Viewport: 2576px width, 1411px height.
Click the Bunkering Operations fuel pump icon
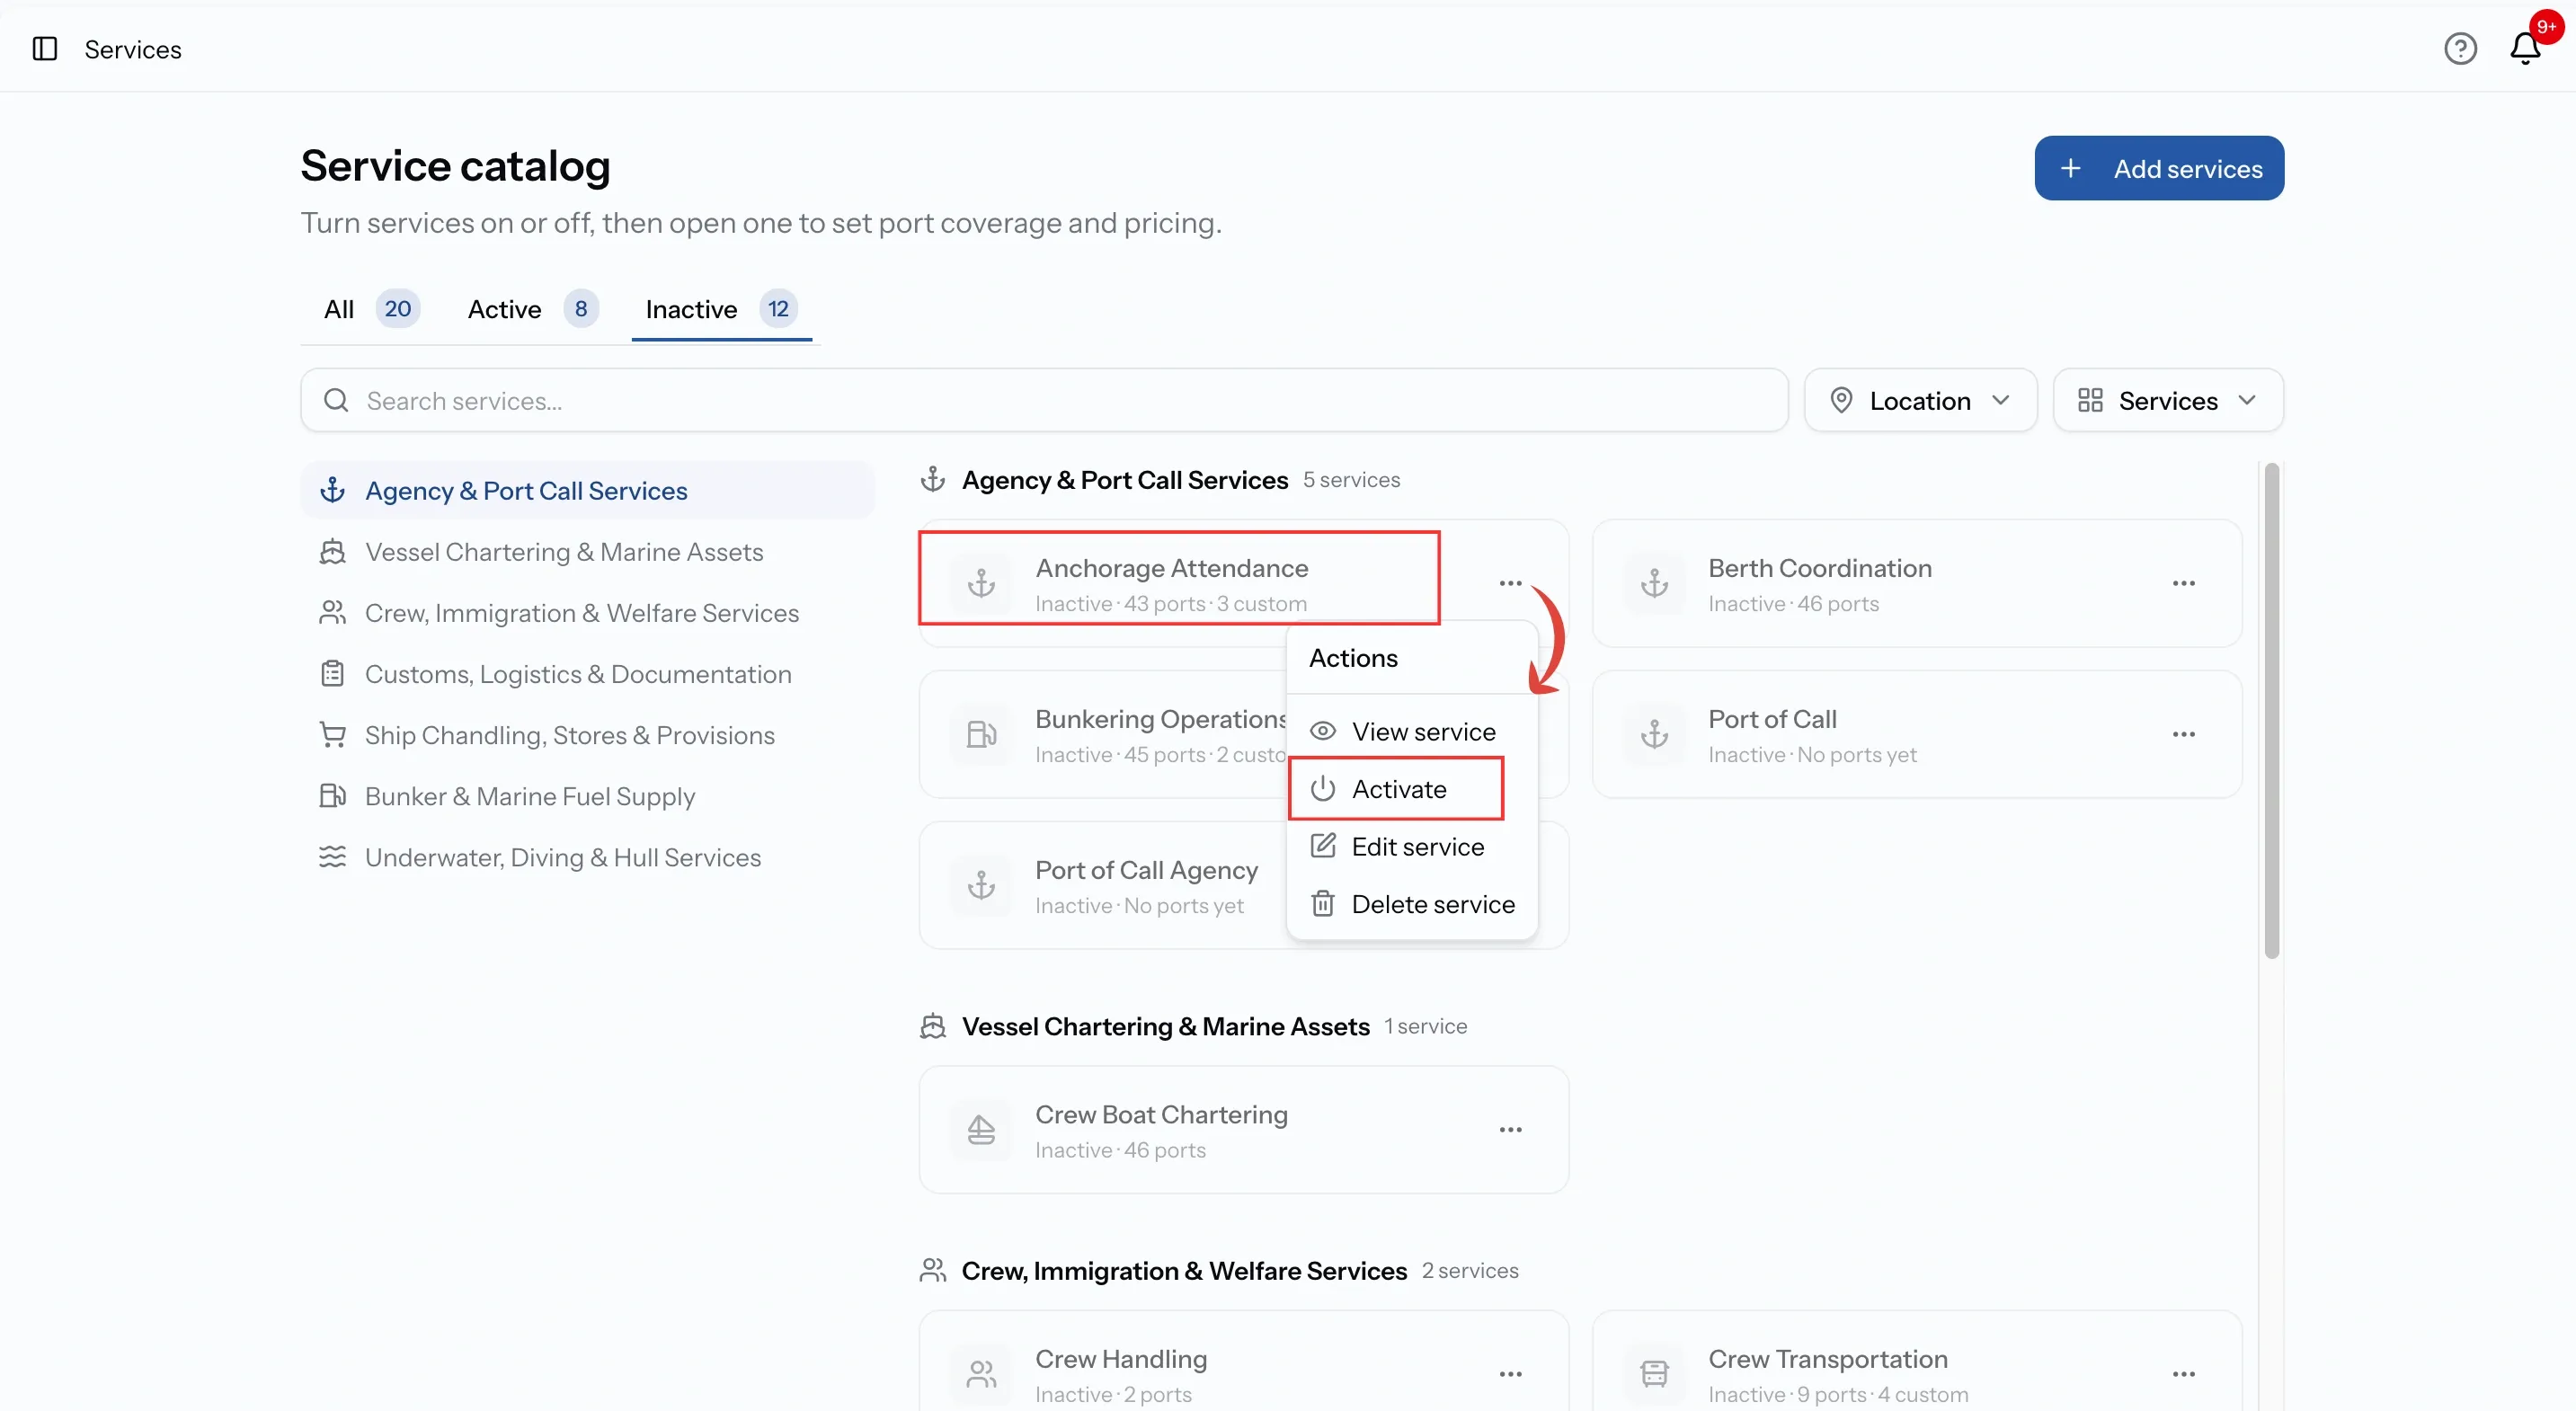(981, 734)
